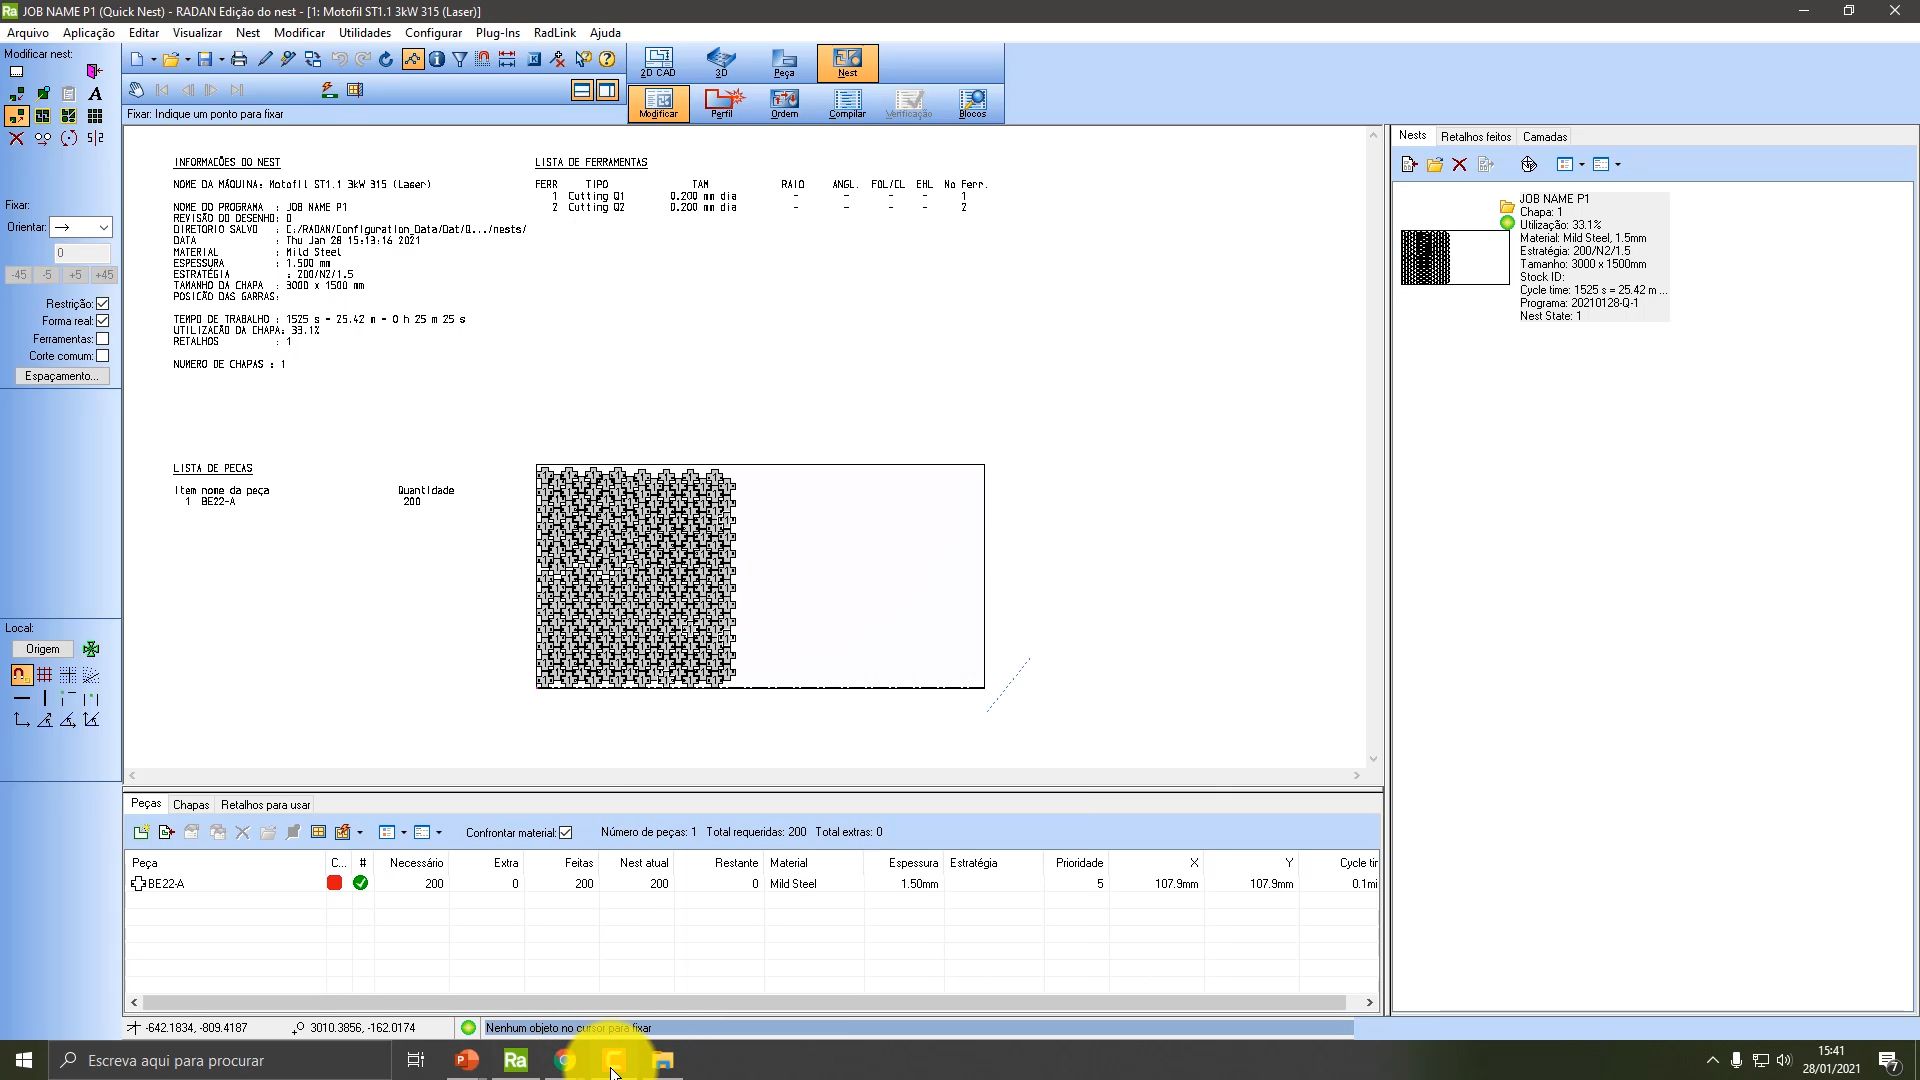1920x1080 pixels.
Task: Open the Nests panel details dropdown arrow
Action: pyautogui.click(x=1618, y=165)
